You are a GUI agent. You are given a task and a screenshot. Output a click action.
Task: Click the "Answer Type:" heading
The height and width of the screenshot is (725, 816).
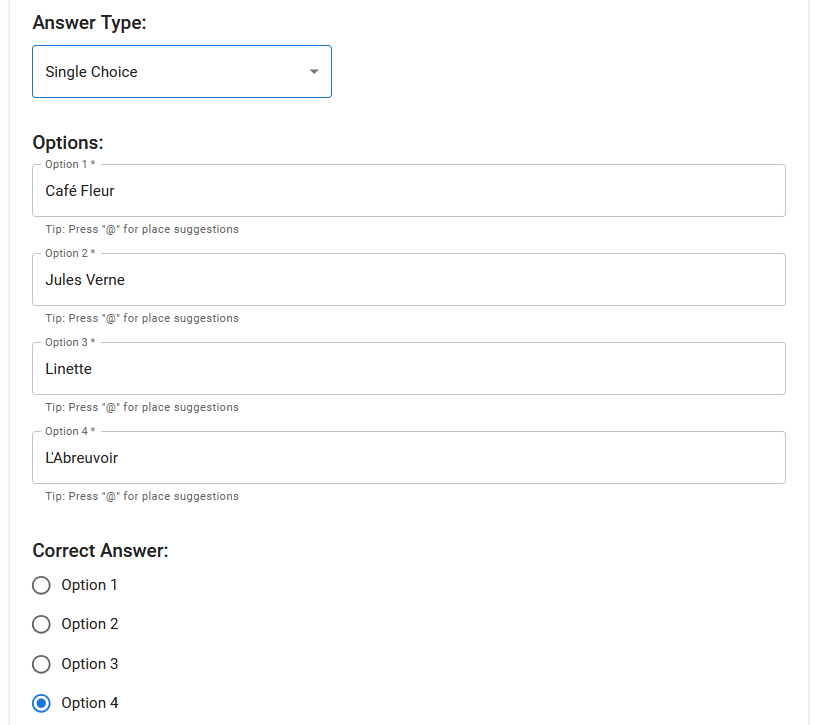[x=89, y=23]
